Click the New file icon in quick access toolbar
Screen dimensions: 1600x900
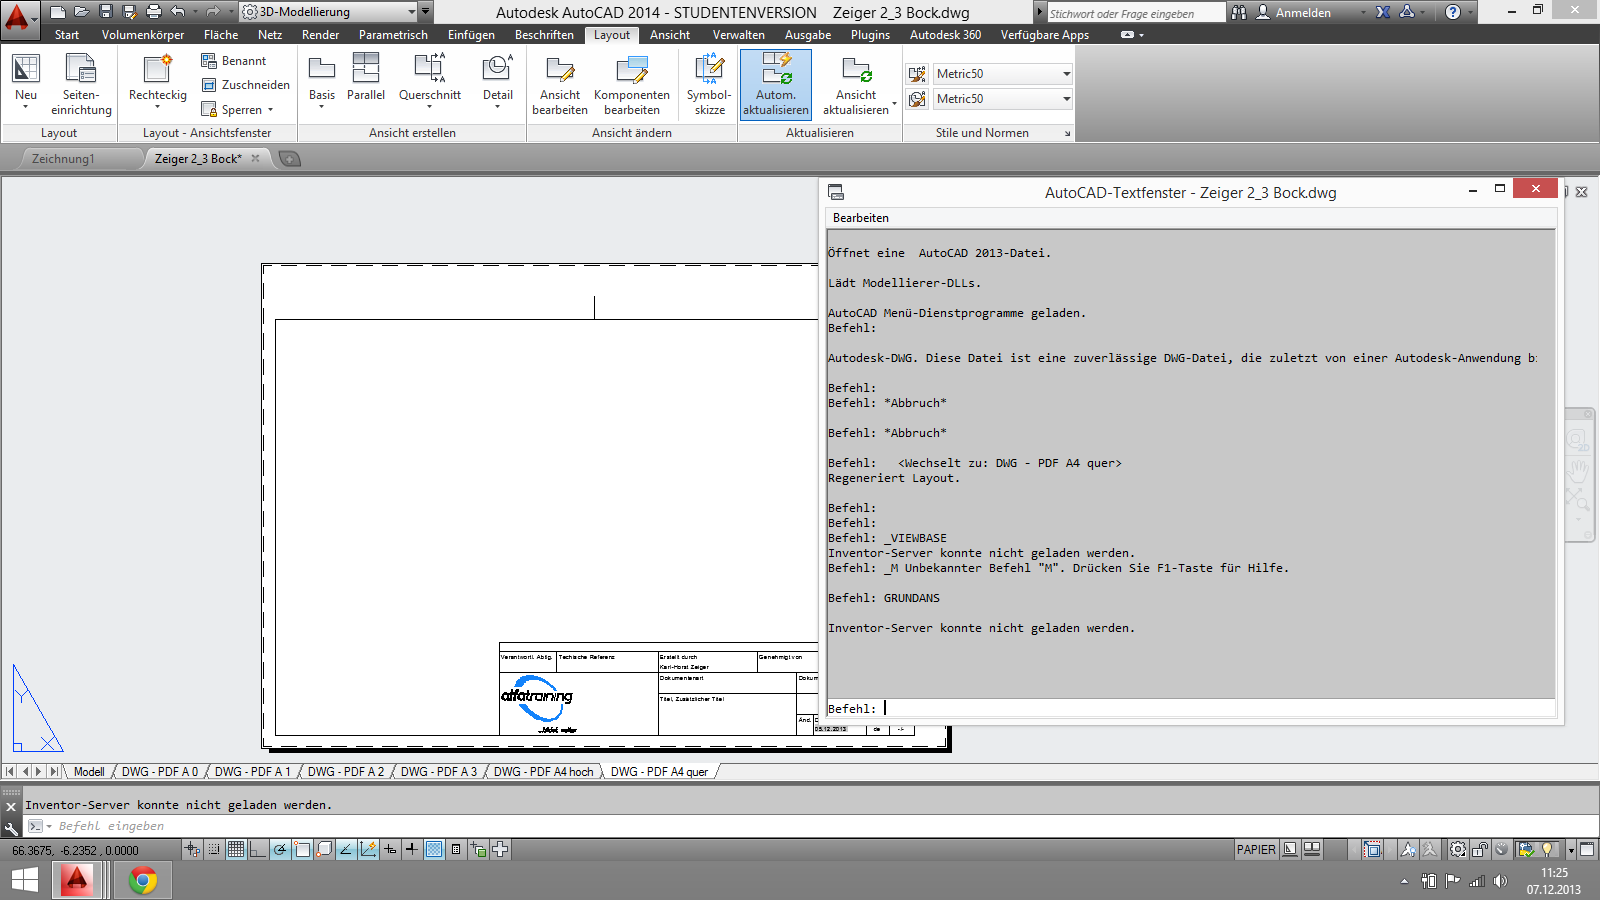pos(58,12)
